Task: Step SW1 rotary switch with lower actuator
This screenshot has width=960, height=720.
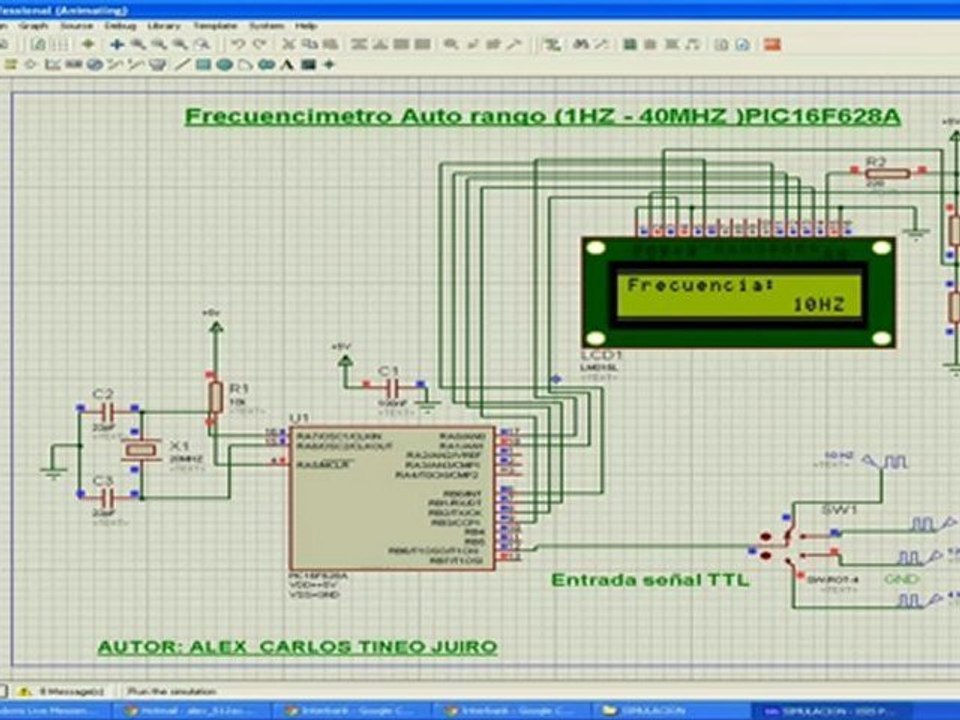Action: (765, 555)
